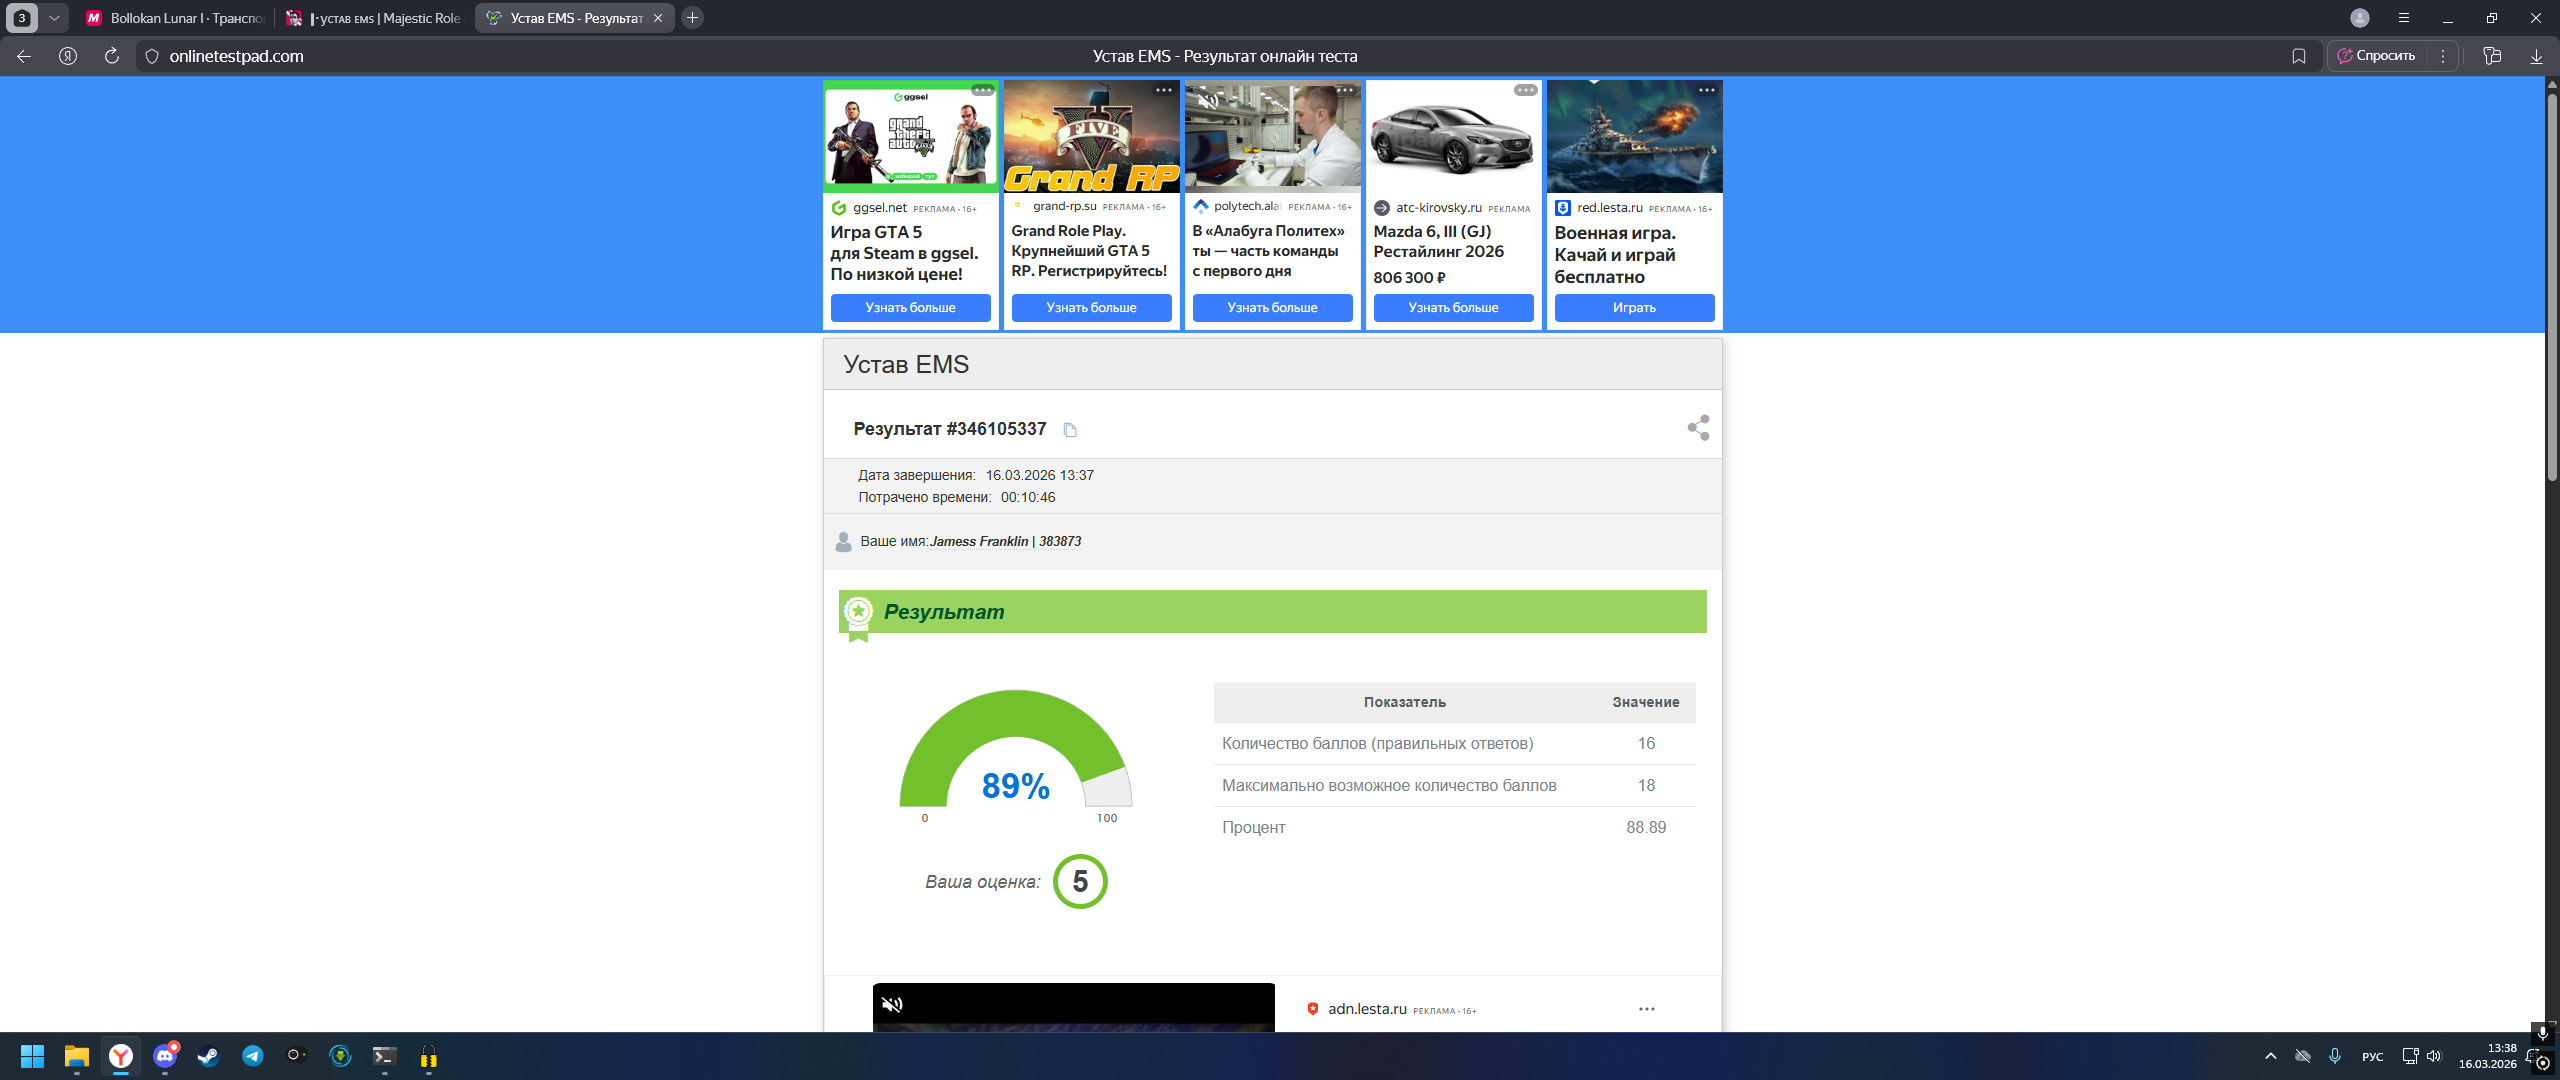Open Telegram from the taskbar
The width and height of the screenshot is (2560, 1080).
coord(252,1056)
